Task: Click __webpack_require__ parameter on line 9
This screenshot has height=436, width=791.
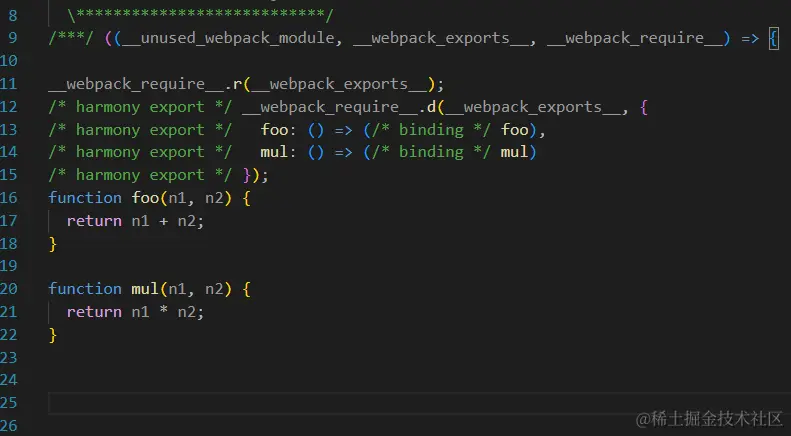Action: pyautogui.click(x=635, y=38)
